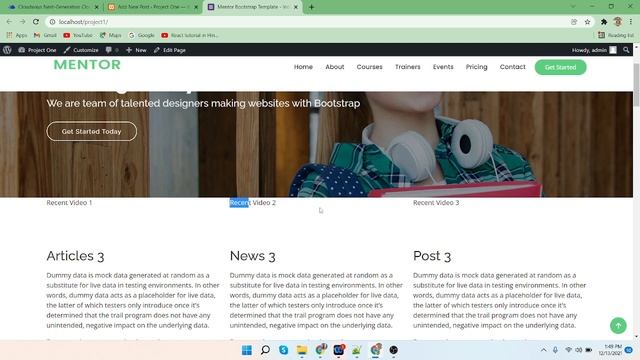
Task: Click the Recent Video 2 text
Action: (253, 202)
